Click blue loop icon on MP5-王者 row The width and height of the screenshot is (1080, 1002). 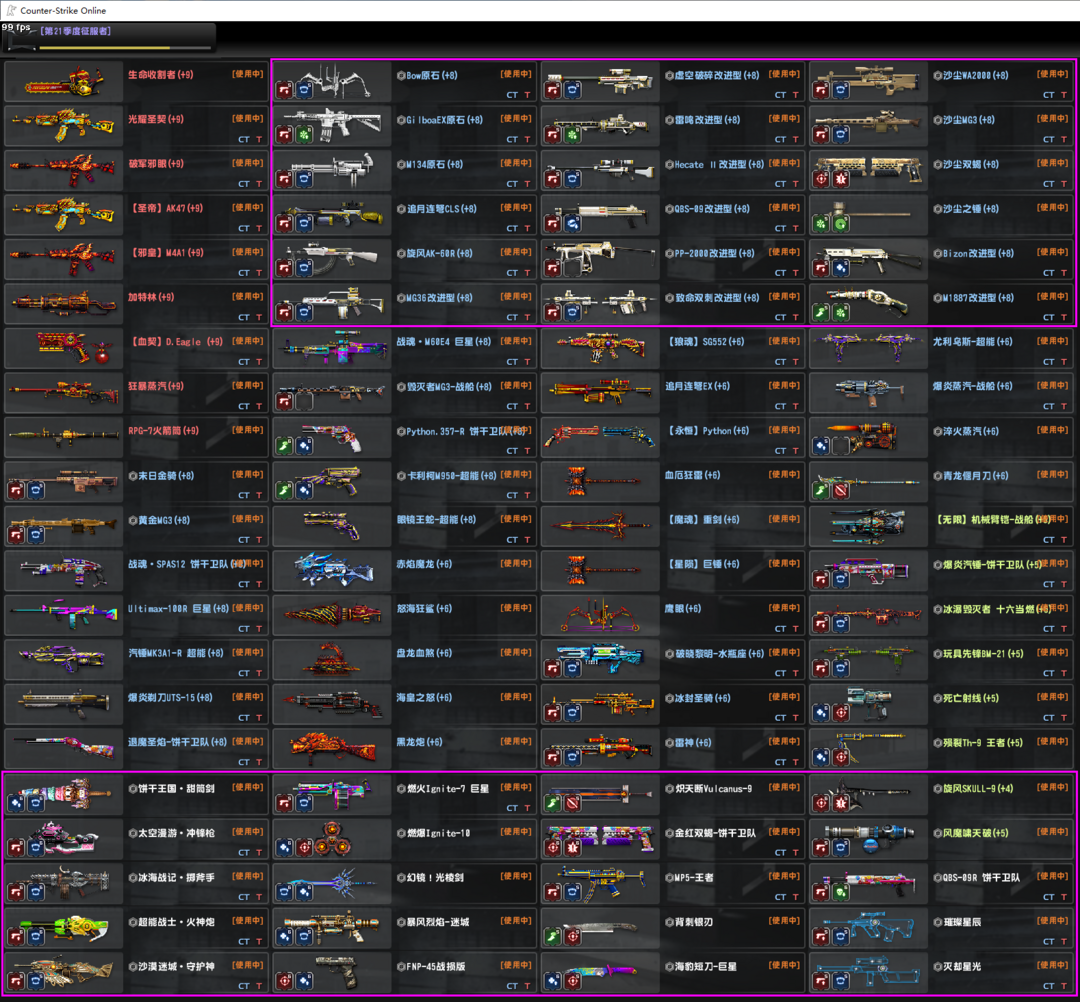572,892
